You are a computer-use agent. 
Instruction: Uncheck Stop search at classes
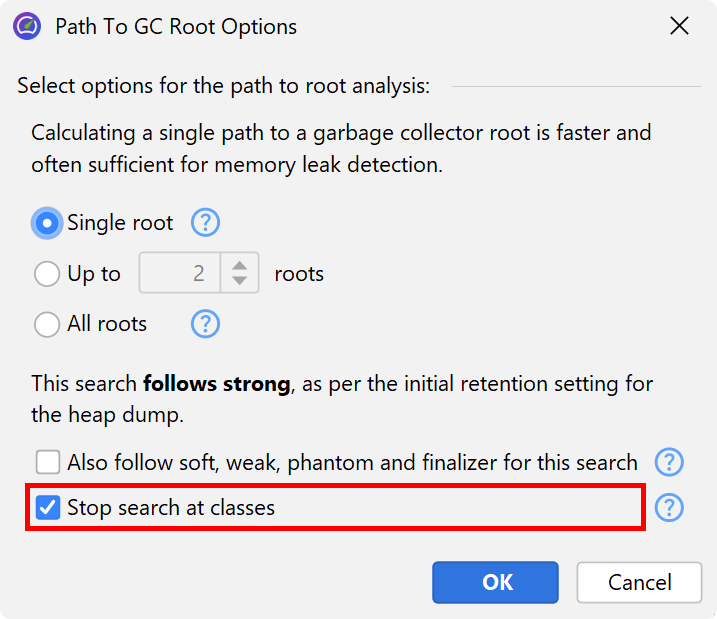pyautogui.click(x=47, y=508)
